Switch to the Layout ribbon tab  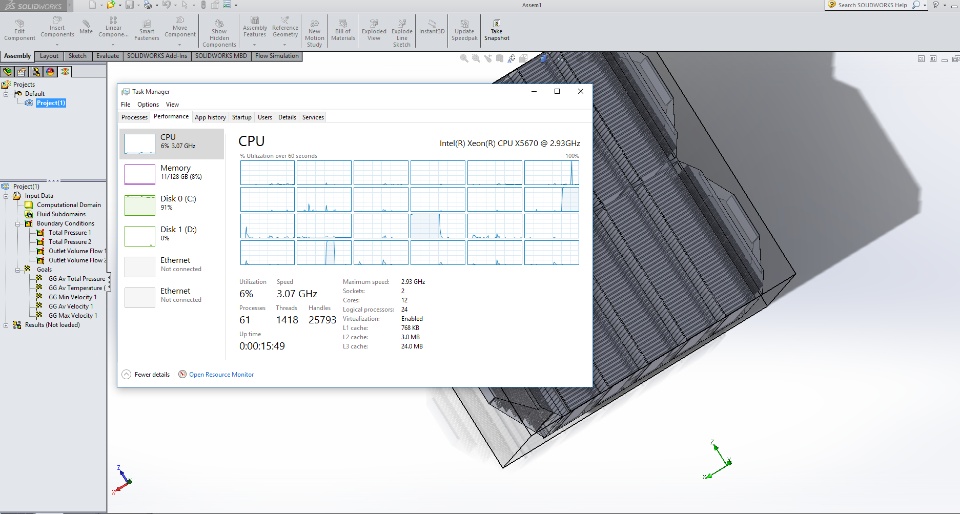[49, 56]
